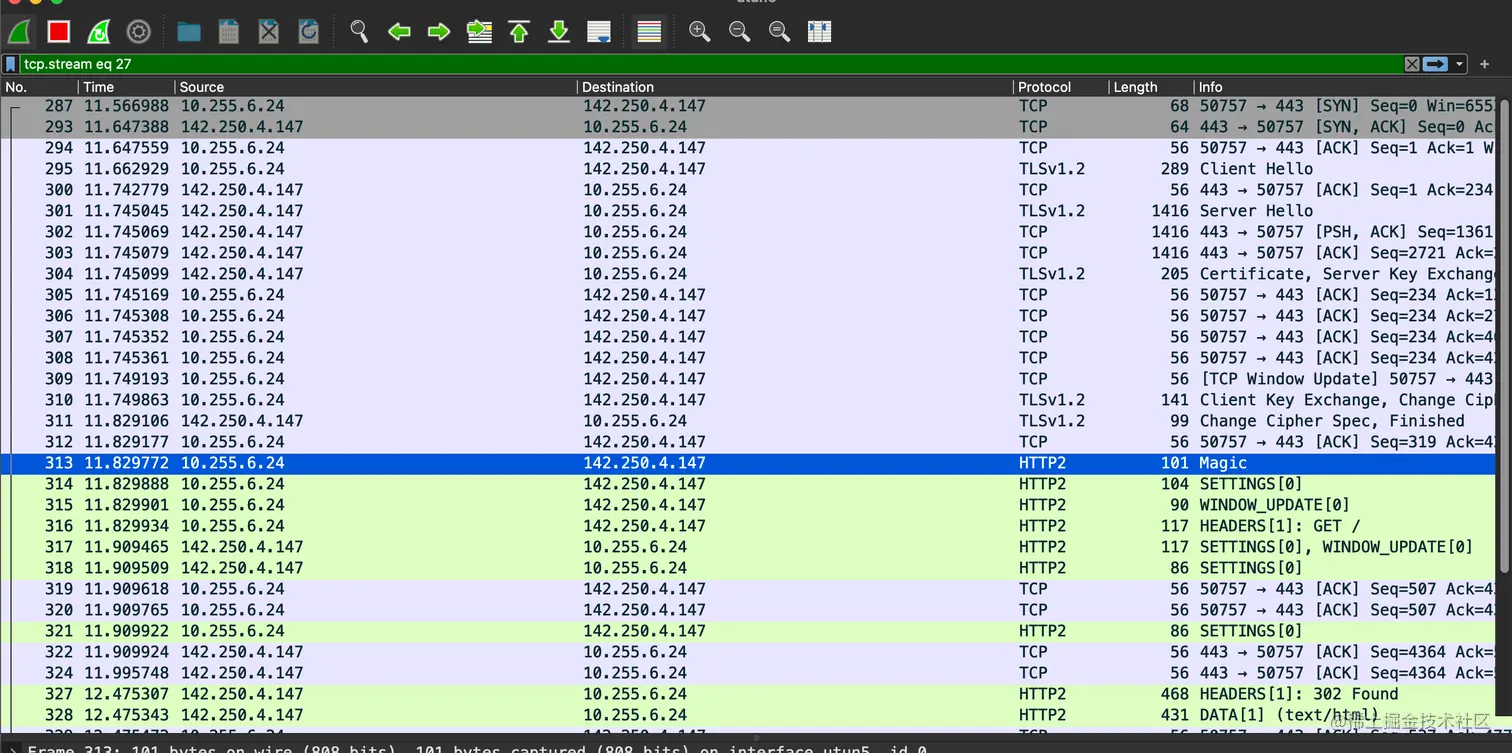Toggle auto-scroll during live capture
1512x753 pixels.
click(x=599, y=32)
